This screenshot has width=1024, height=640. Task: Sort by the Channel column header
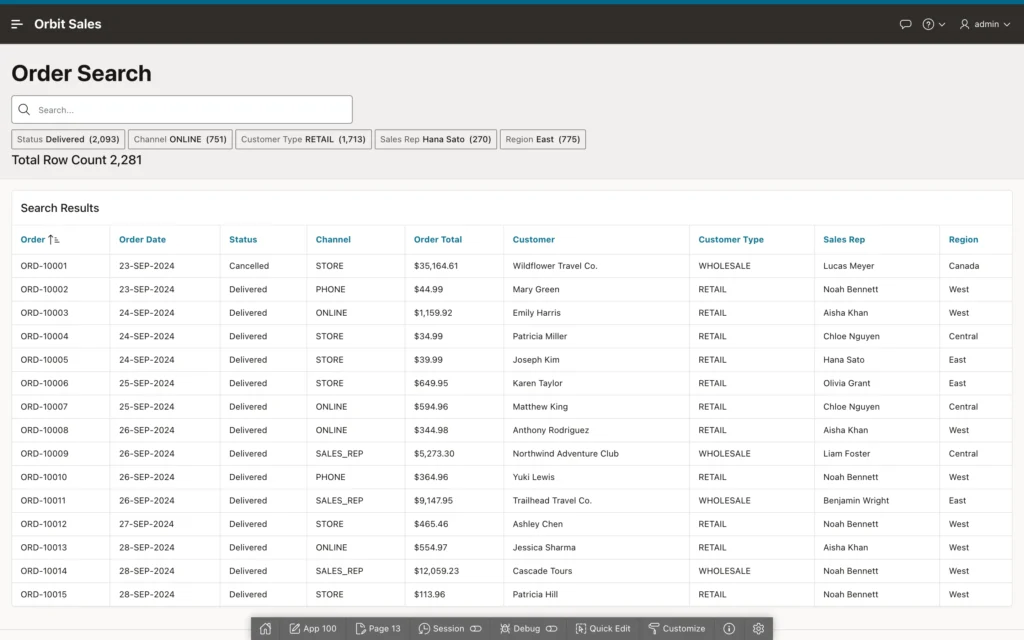point(333,240)
